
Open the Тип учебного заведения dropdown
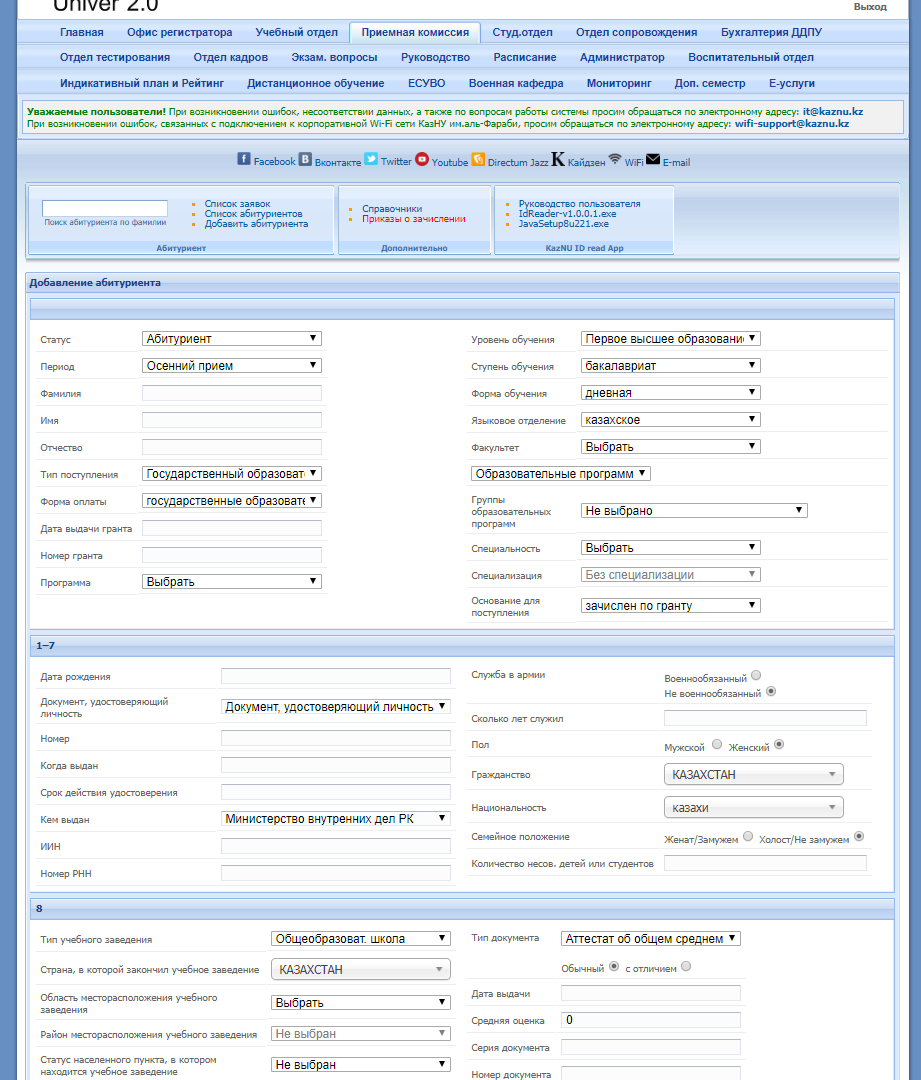(361, 938)
